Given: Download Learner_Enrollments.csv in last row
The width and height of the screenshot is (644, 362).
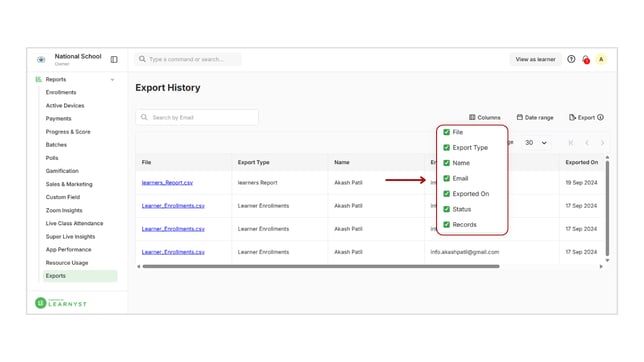Looking at the screenshot, I should (173, 252).
